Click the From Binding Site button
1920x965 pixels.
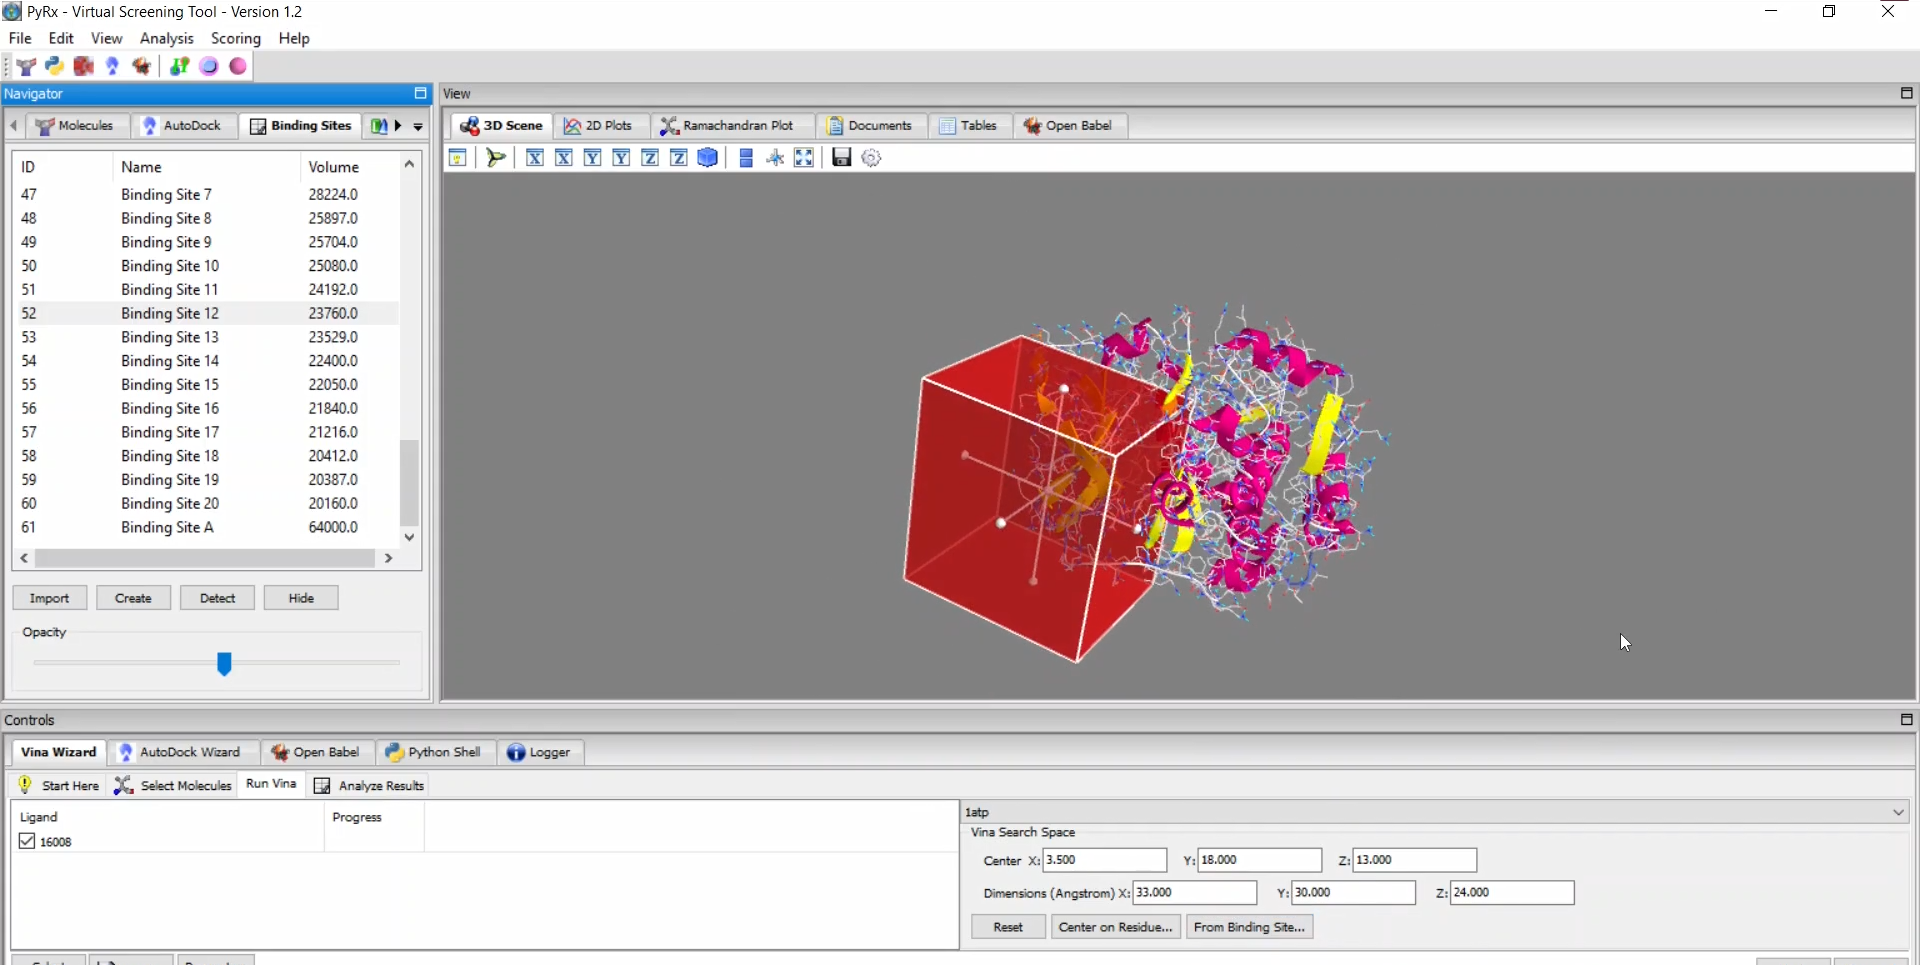pyautogui.click(x=1249, y=927)
